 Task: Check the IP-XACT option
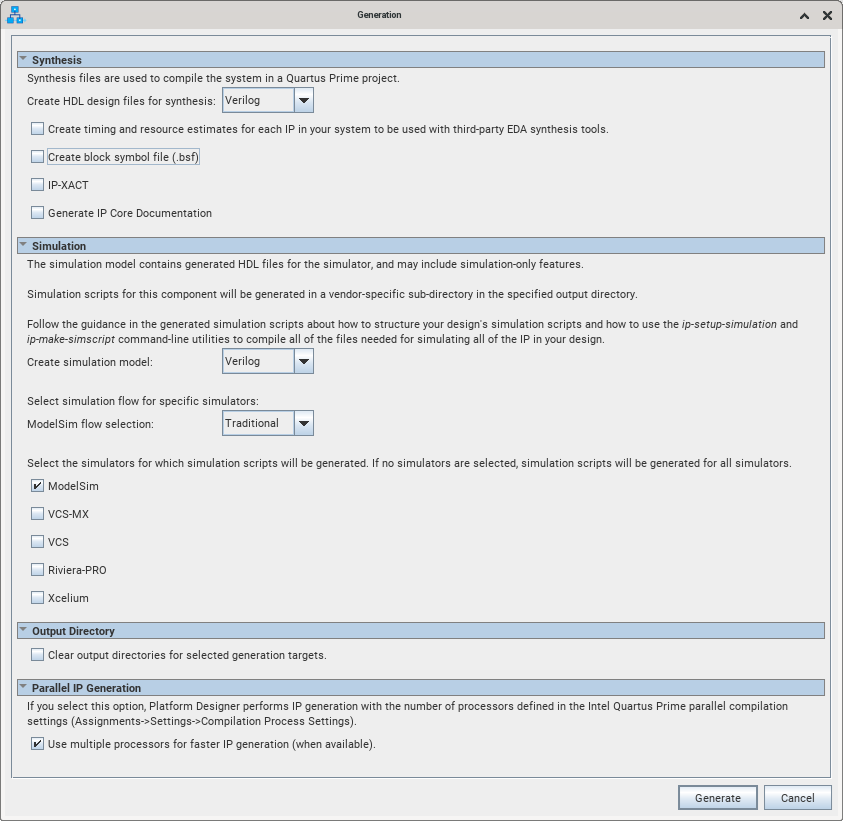(x=38, y=185)
